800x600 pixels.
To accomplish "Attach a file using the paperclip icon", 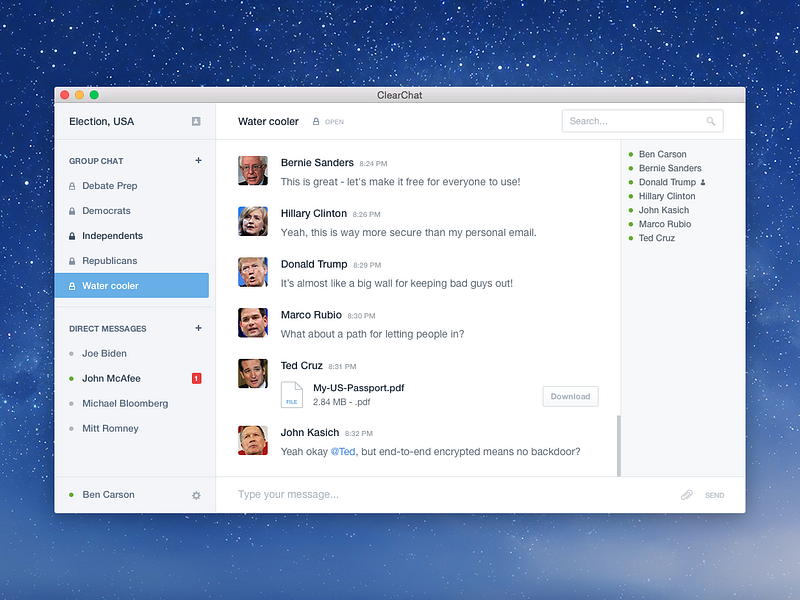I will point(687,494).
